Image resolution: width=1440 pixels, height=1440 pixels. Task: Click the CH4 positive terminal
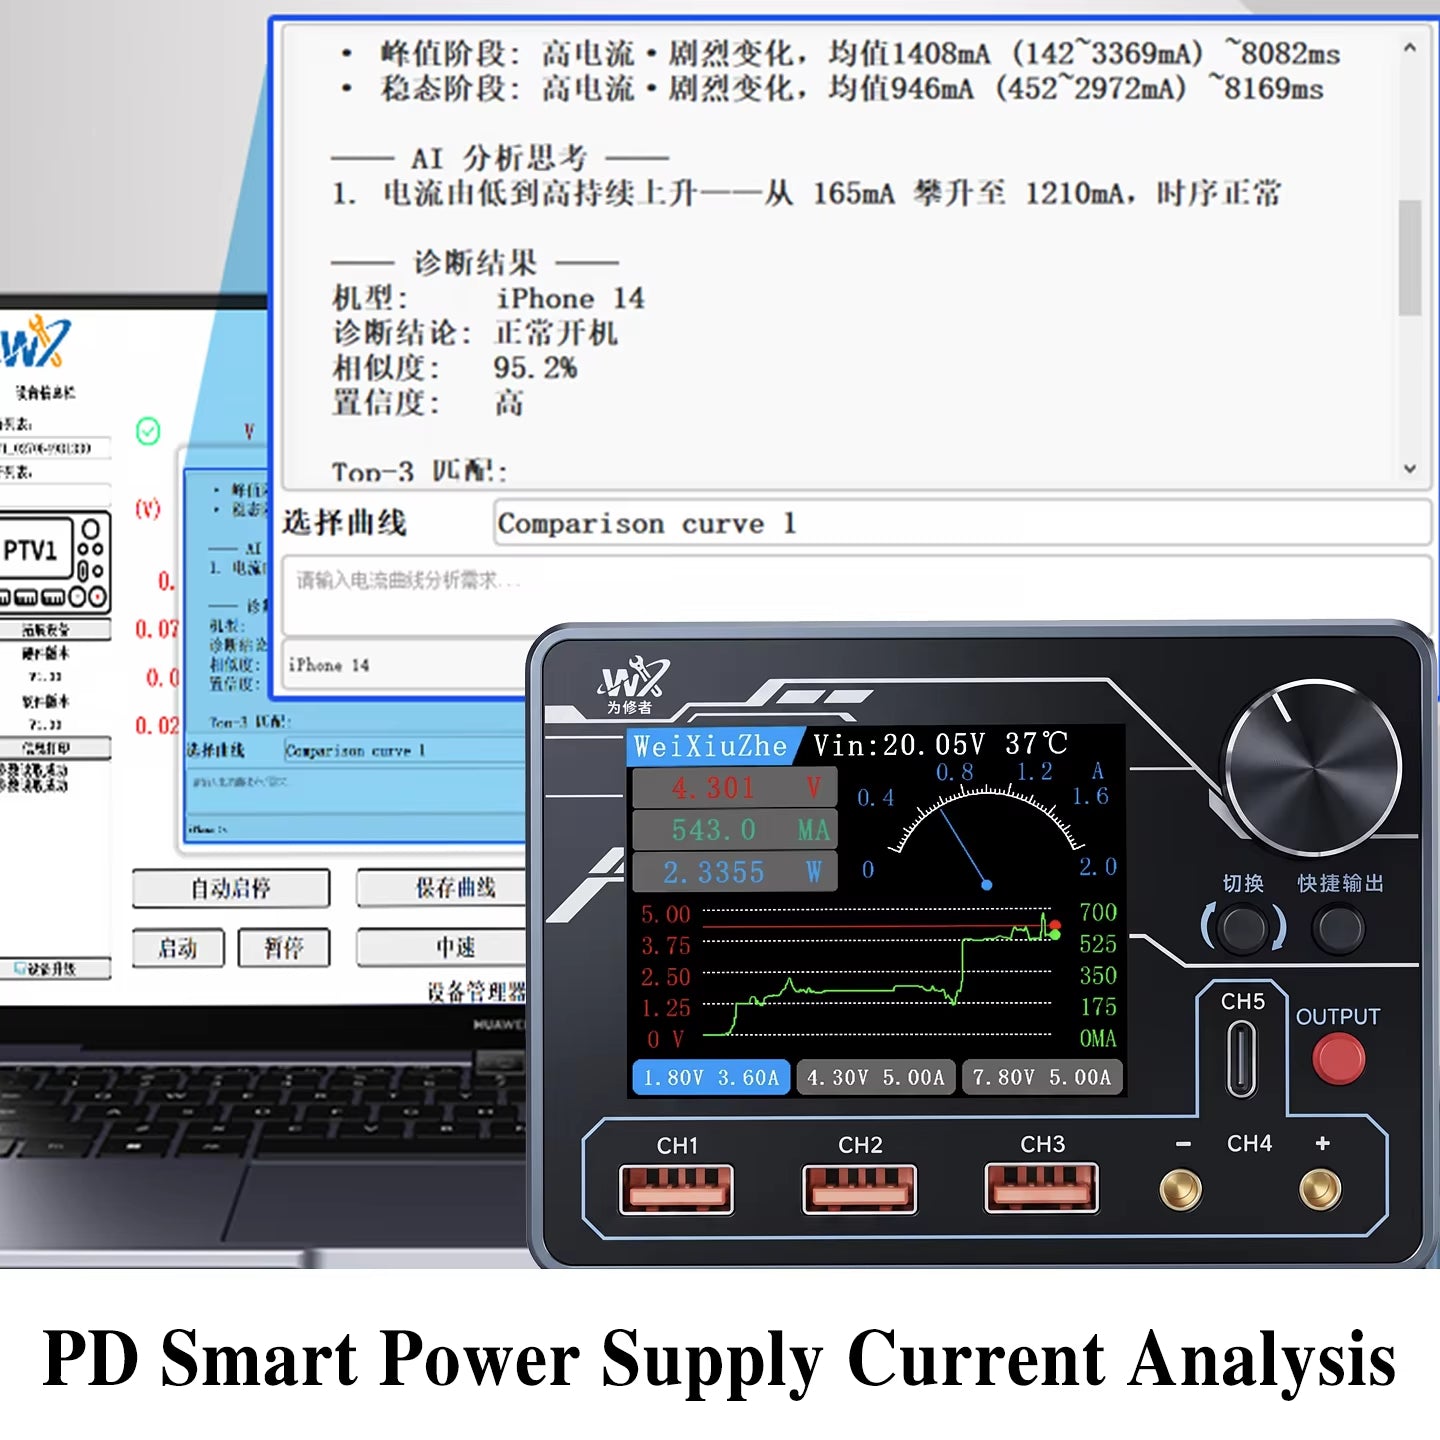[1320, 1190]
